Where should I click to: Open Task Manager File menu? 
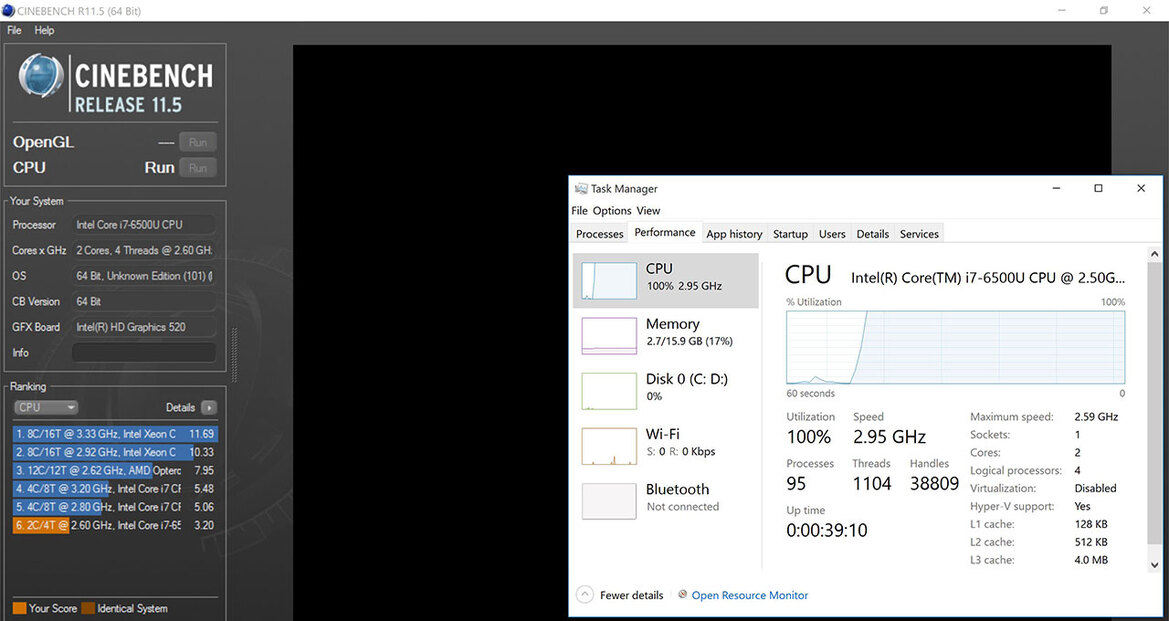[579, 211]
